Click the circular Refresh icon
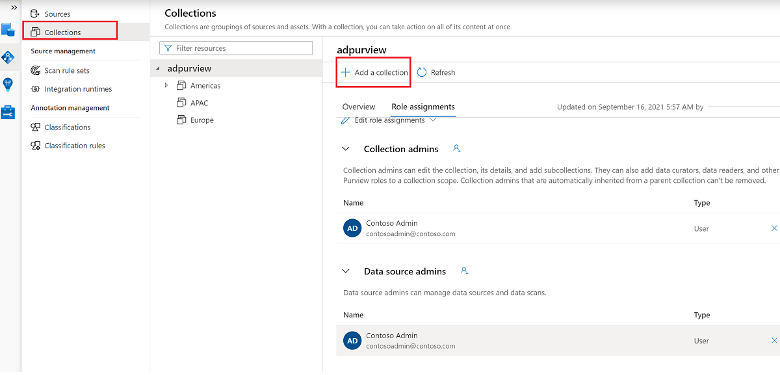This screenshot has height=375, width=780. (x=422, y=73)
